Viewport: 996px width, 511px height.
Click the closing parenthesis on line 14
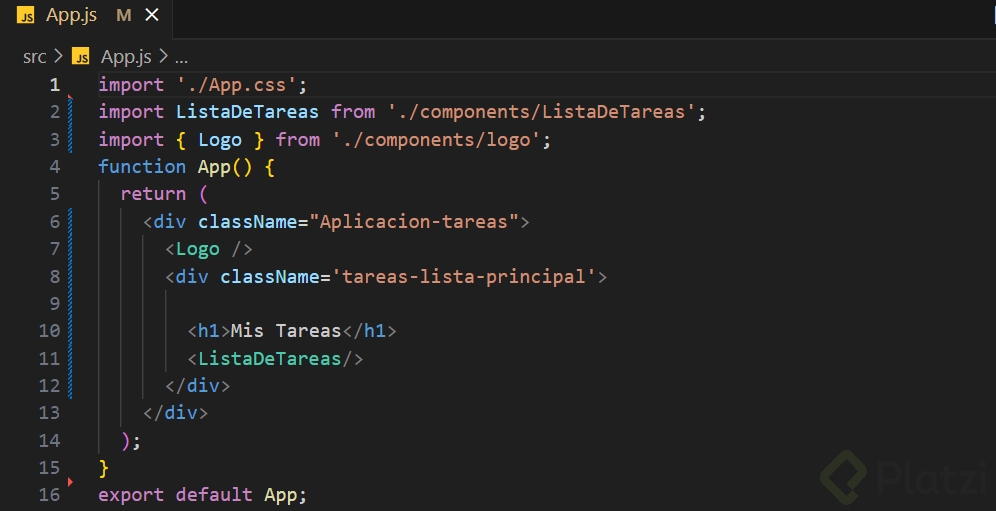click(126, 440)
